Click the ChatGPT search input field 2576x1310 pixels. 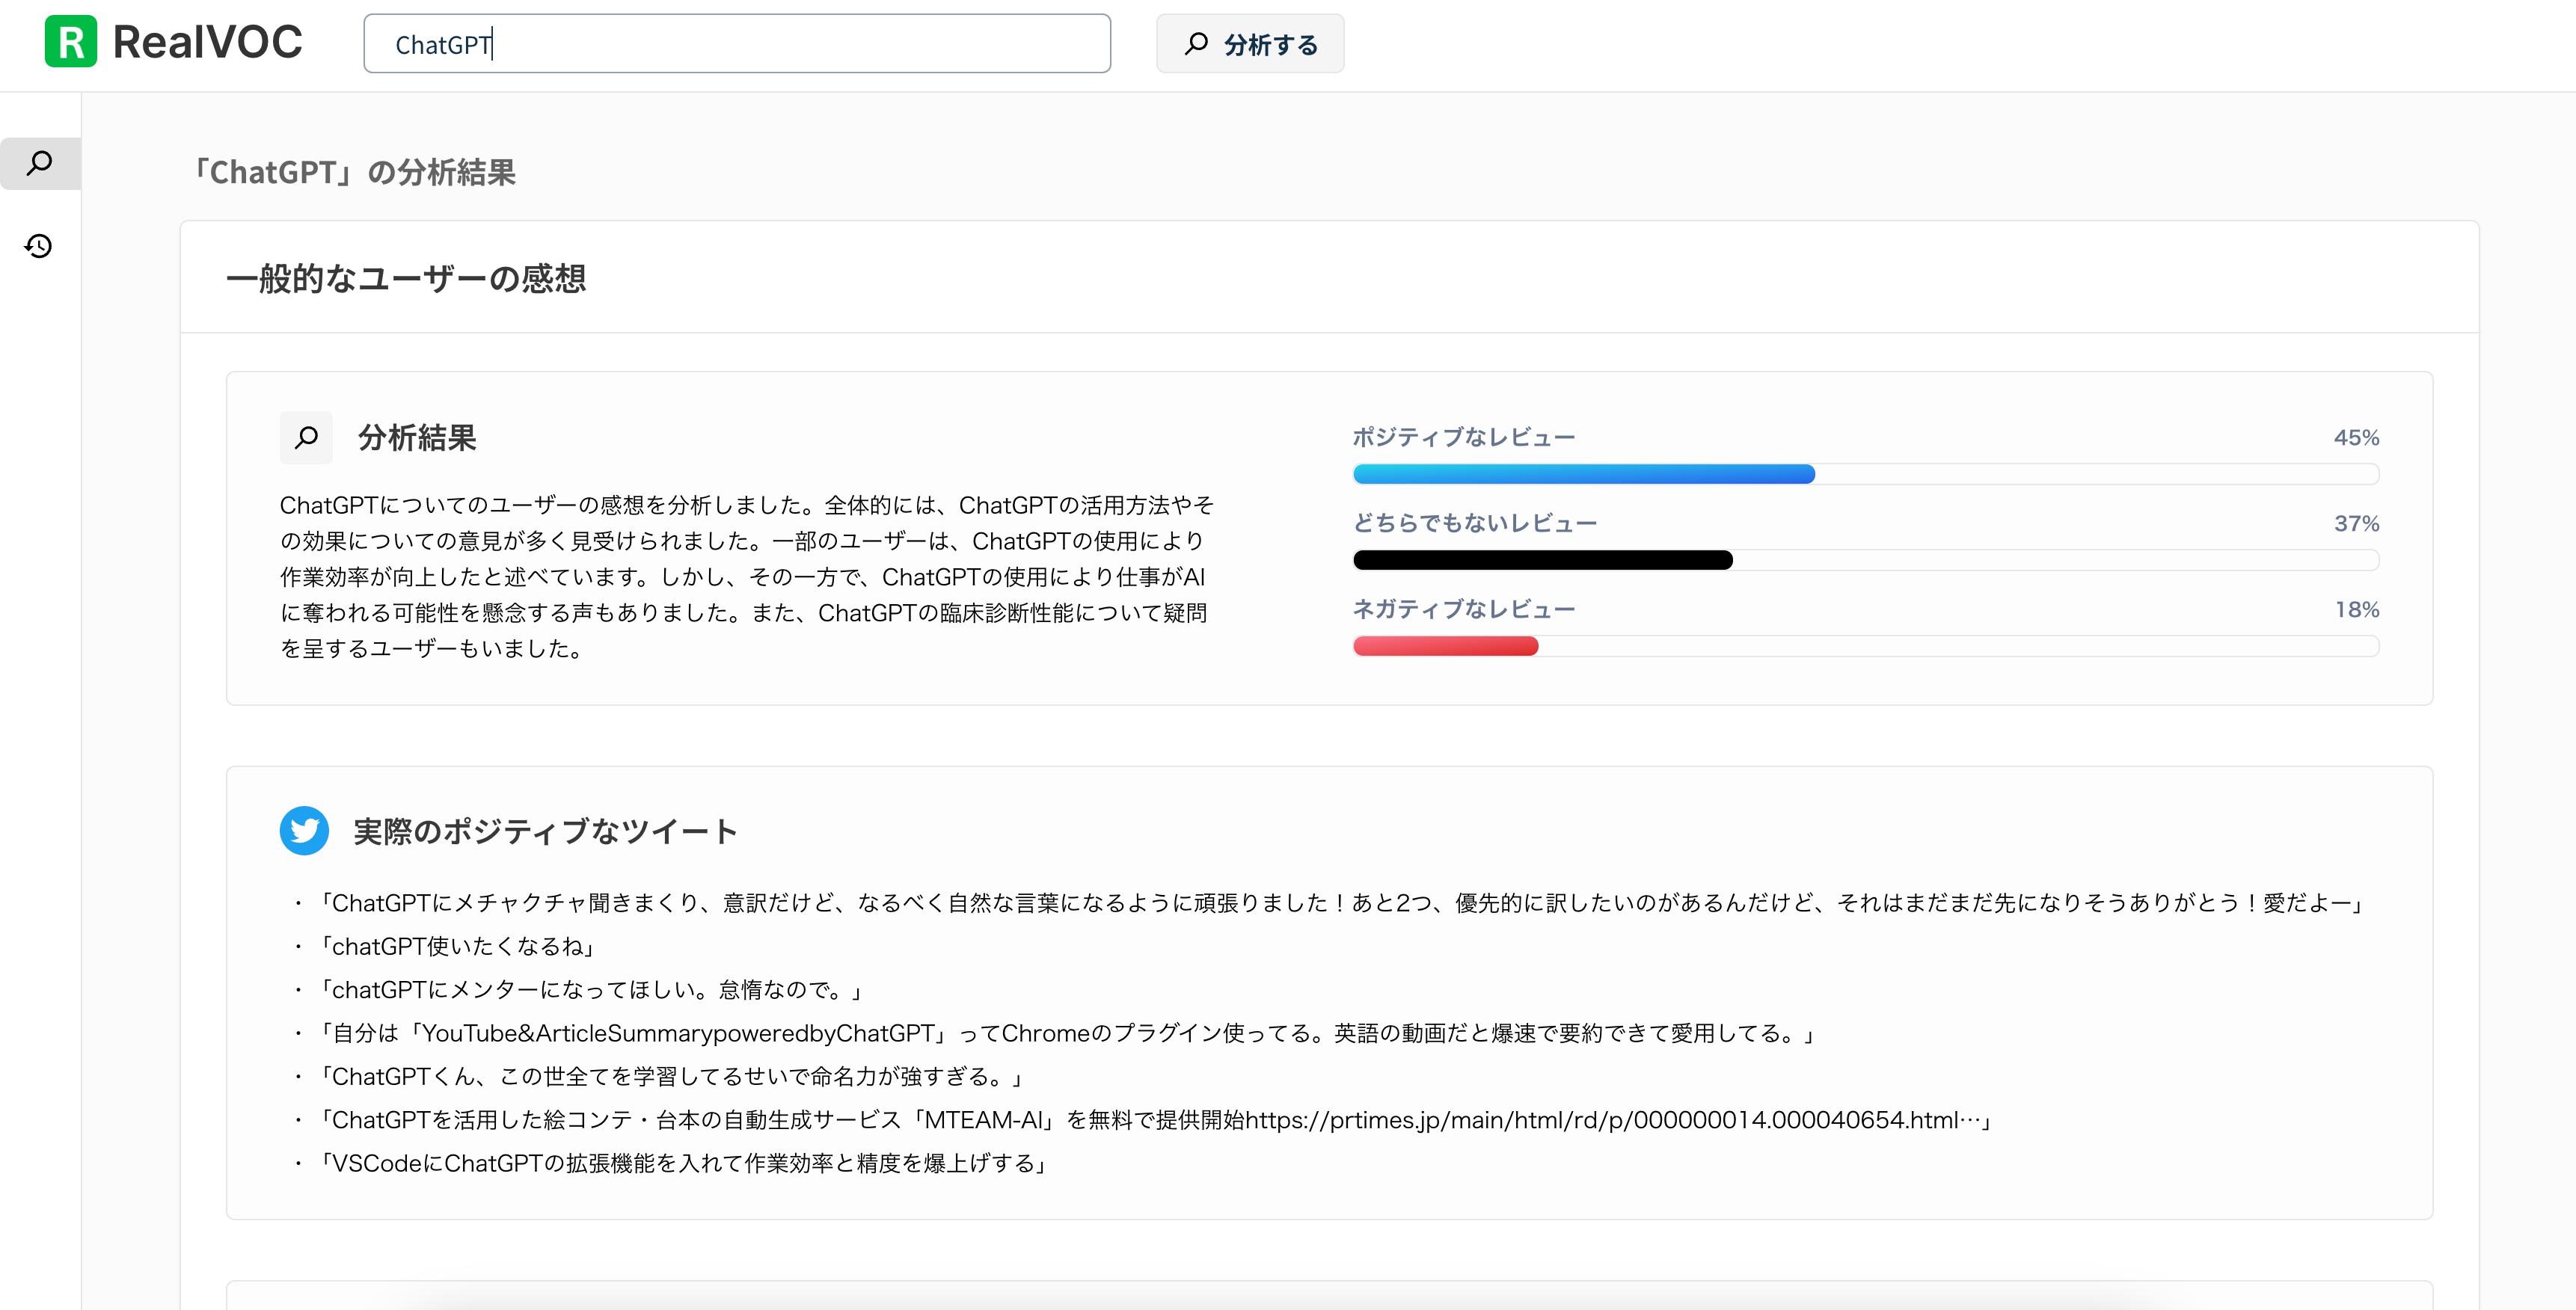click(737, 44)
